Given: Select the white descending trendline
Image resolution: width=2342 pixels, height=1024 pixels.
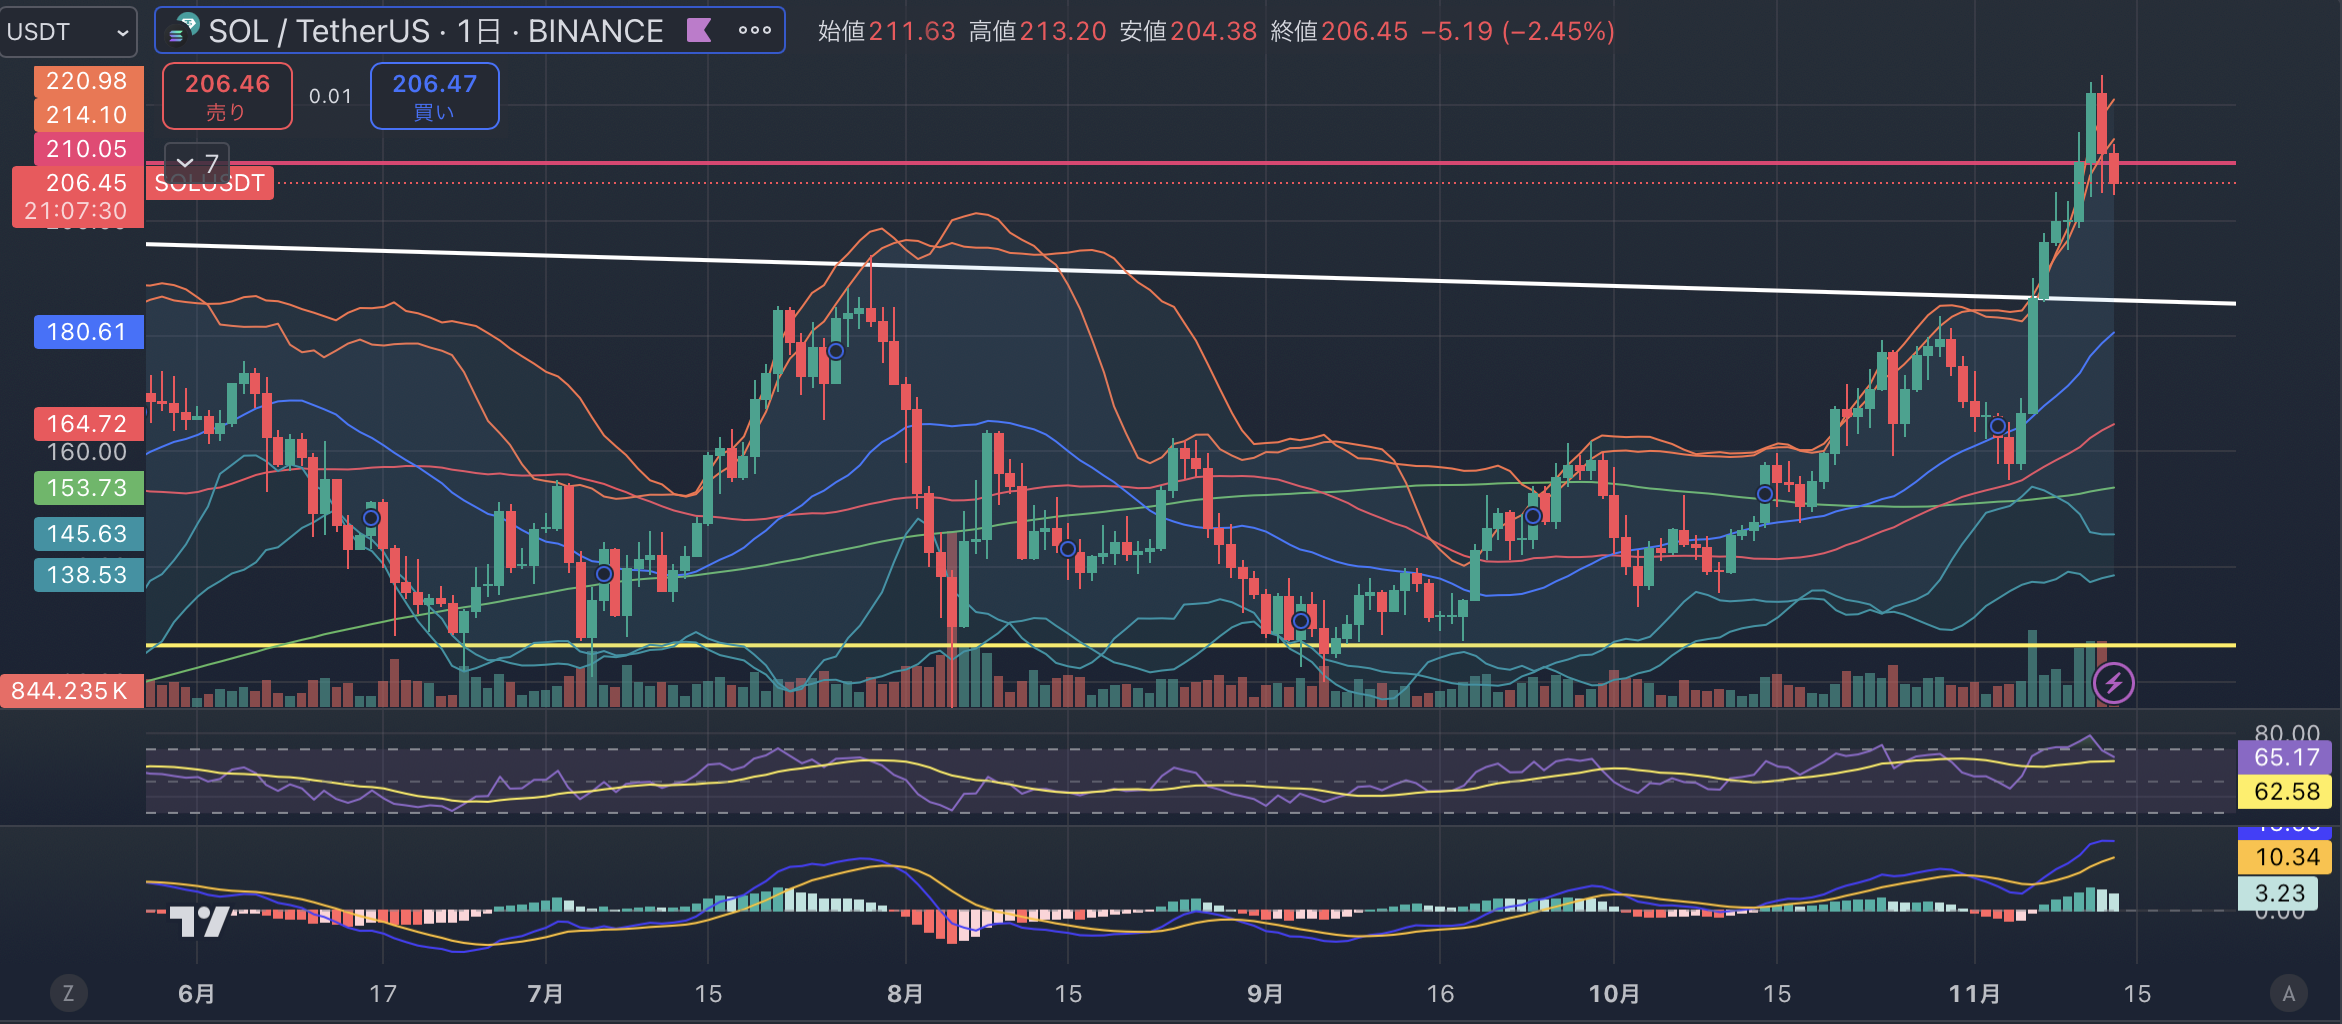Looking at the screenshot, I should coord(1191,273).
